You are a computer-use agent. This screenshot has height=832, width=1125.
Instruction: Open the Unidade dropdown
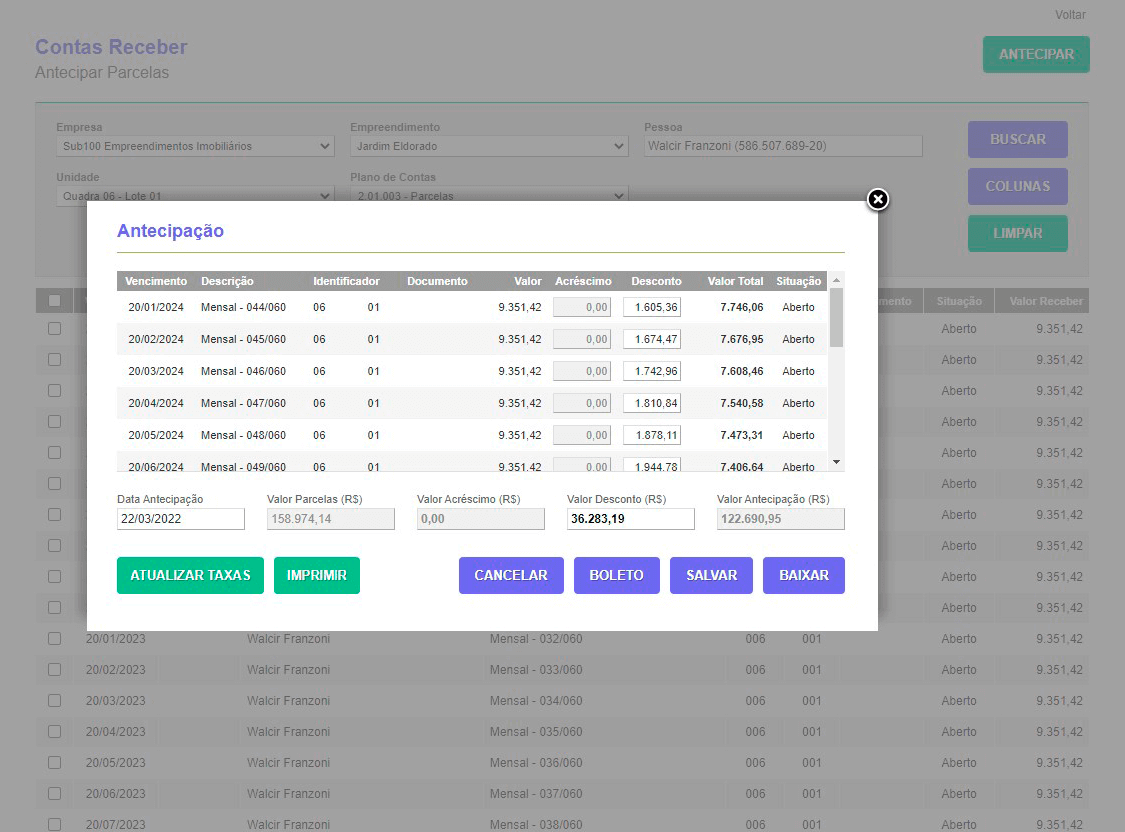pos(195,196)
